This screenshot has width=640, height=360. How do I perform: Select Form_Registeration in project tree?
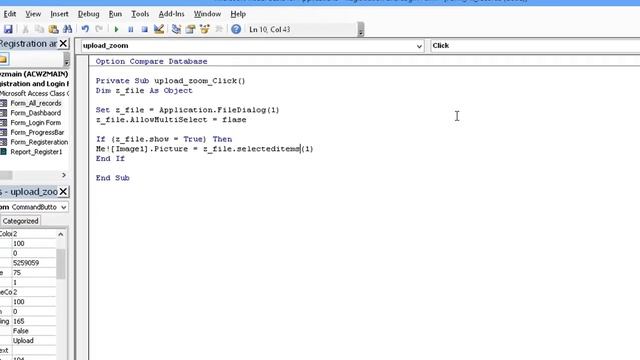point(39,142)
